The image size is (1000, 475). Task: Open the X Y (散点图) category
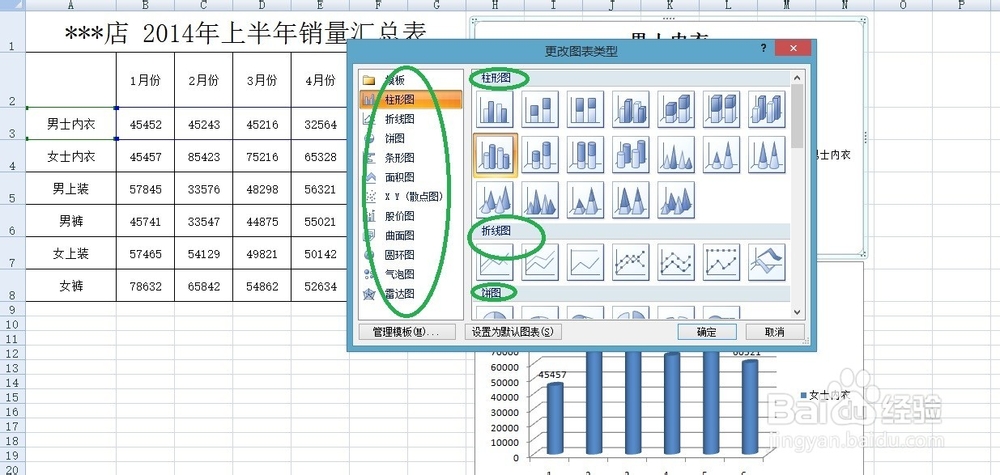click(410, 196)
